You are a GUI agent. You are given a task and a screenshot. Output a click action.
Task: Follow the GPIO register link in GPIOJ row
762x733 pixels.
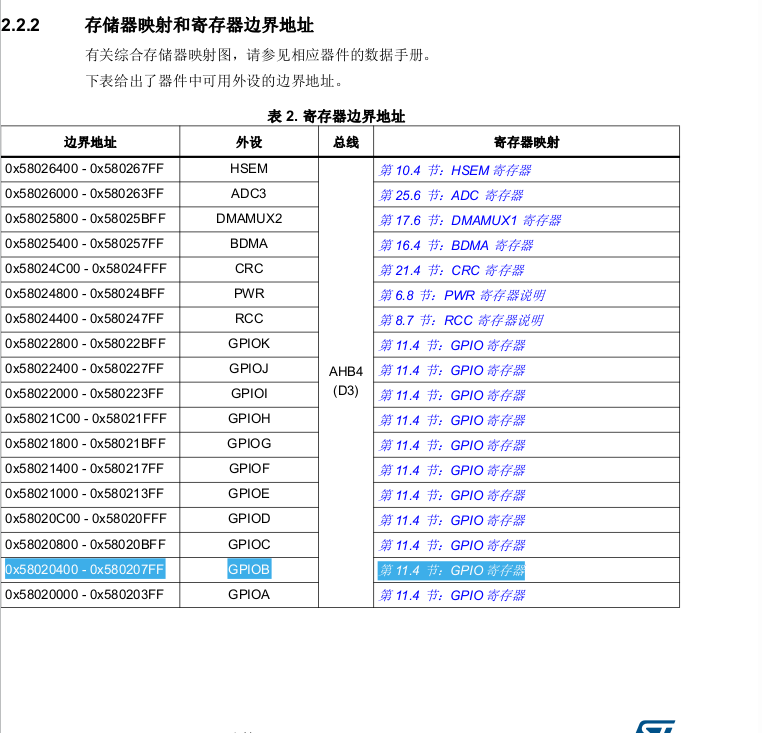click(452, 370)
